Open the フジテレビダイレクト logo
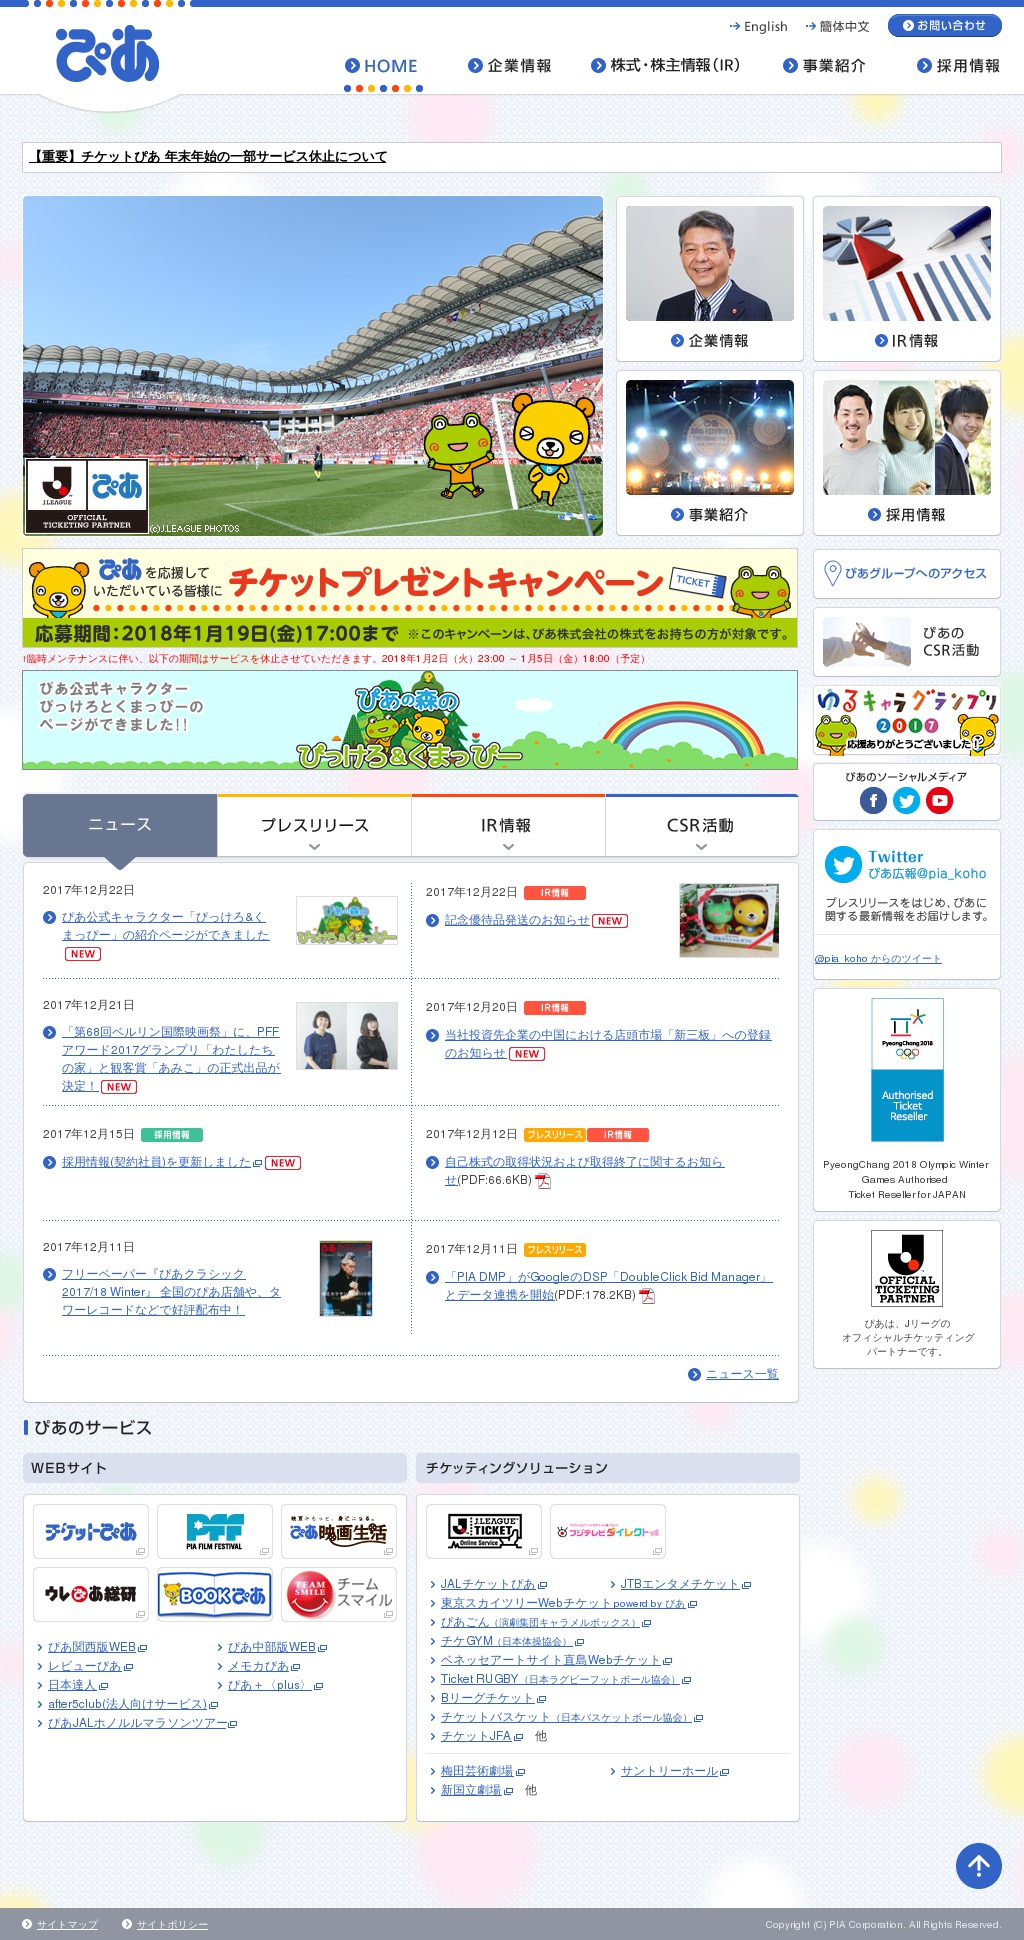 608,1531
